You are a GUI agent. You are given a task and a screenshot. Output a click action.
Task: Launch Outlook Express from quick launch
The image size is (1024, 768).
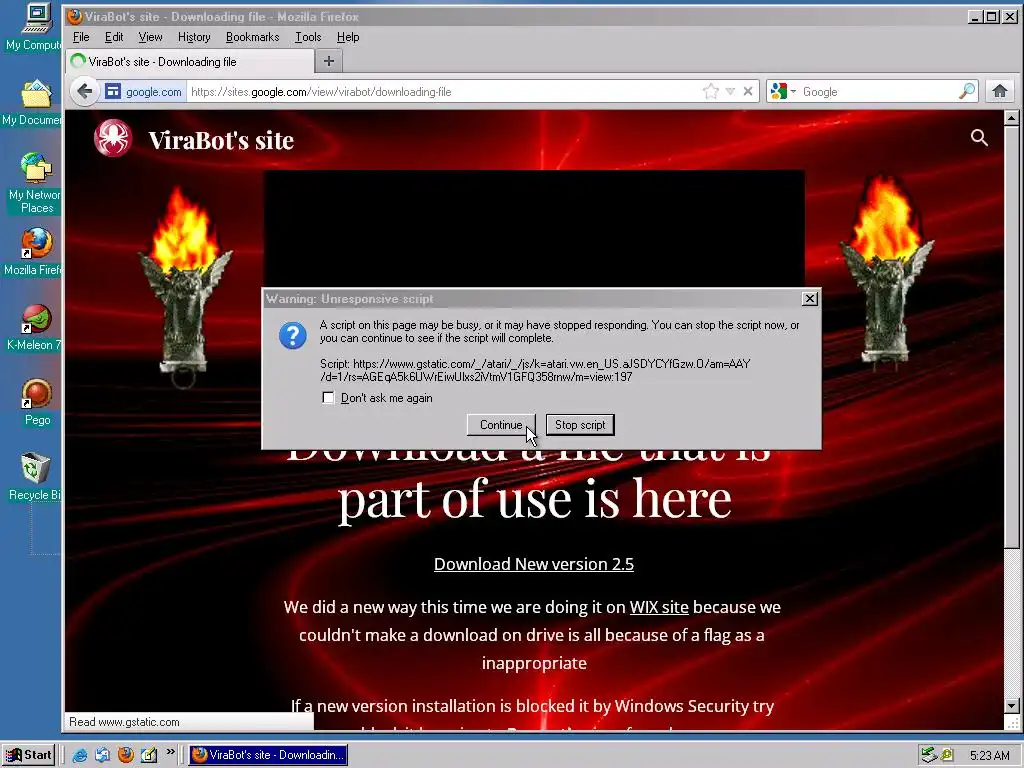coord(103,755)
